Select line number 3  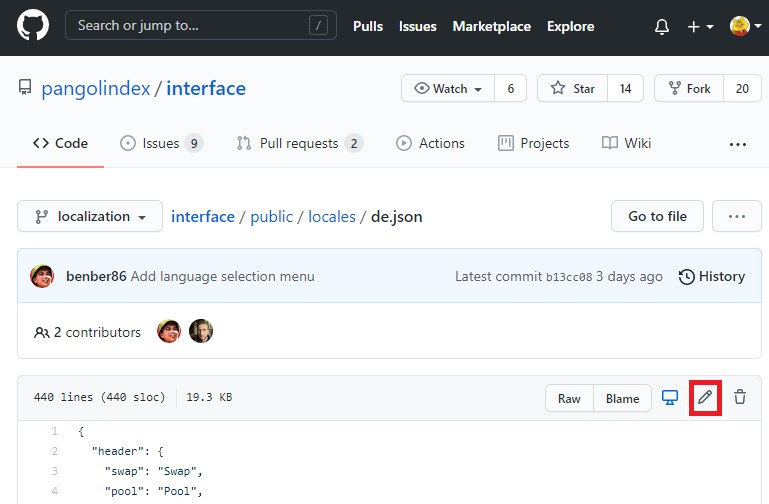55,471
